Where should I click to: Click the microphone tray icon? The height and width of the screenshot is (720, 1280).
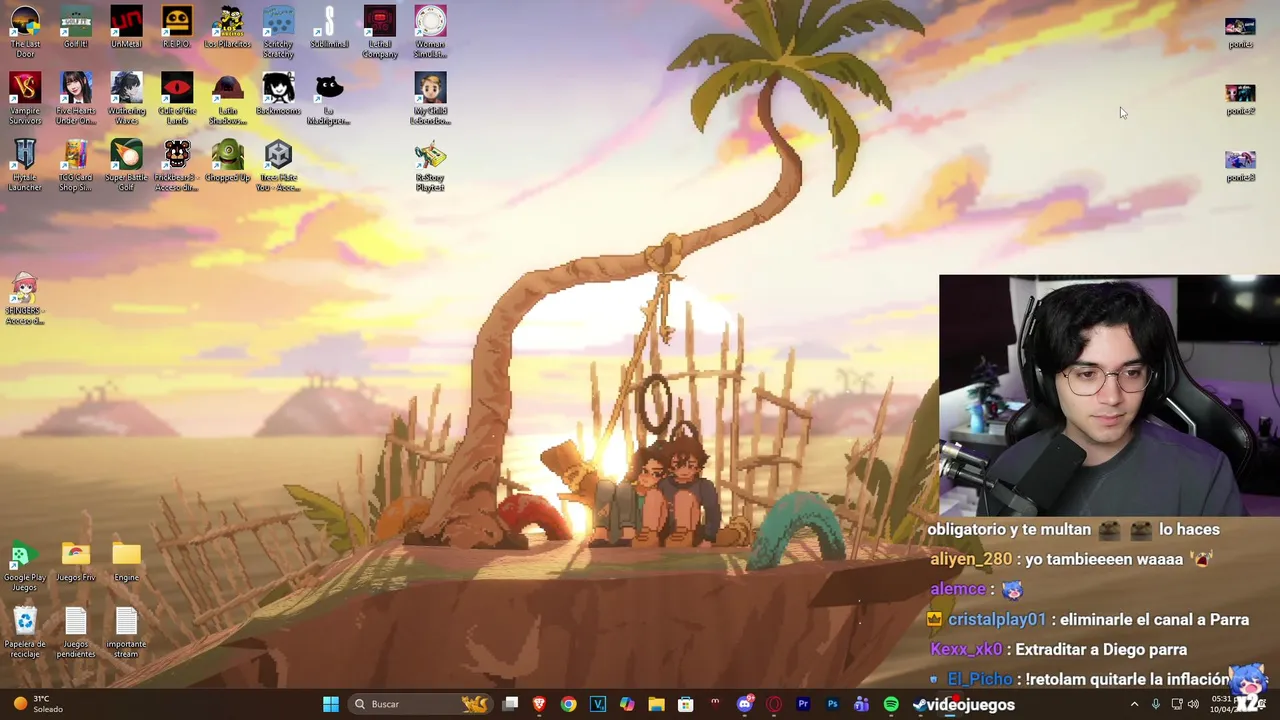(1156, 704)
